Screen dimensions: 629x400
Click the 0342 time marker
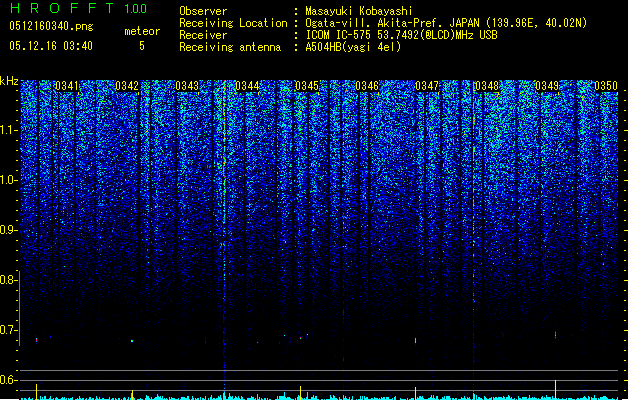pyautogui.click(x=127, y=86)
